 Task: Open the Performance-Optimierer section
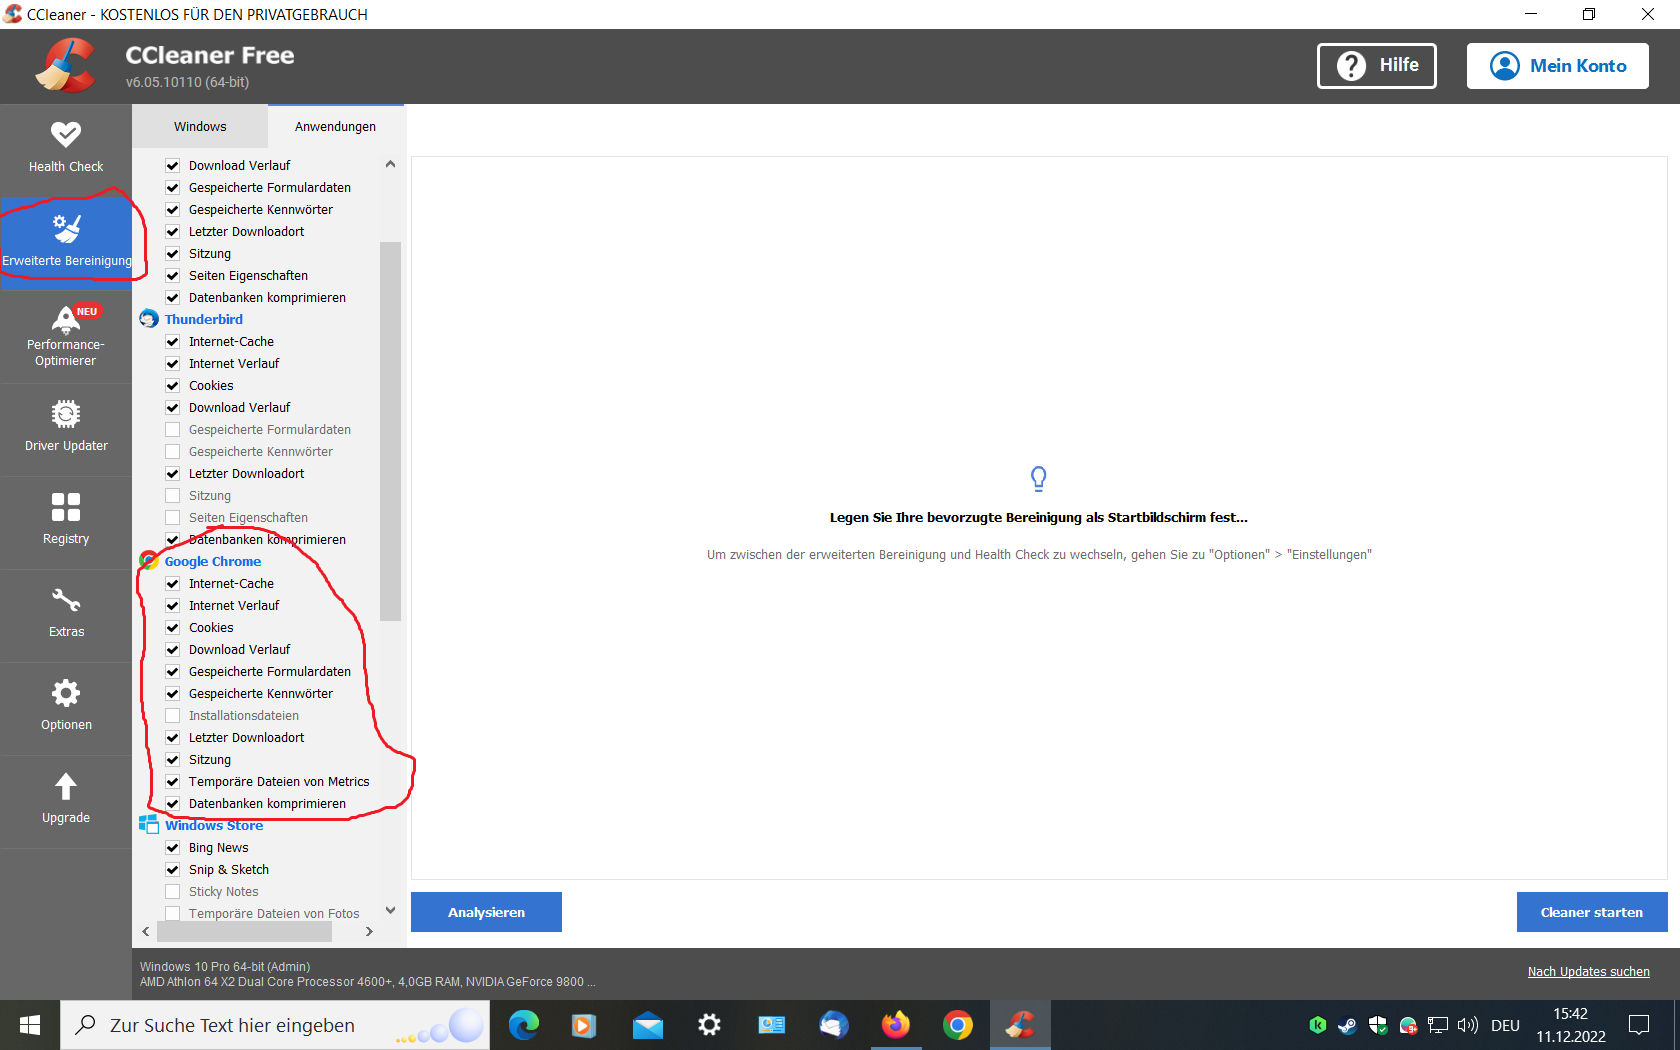tap(66, 337)
